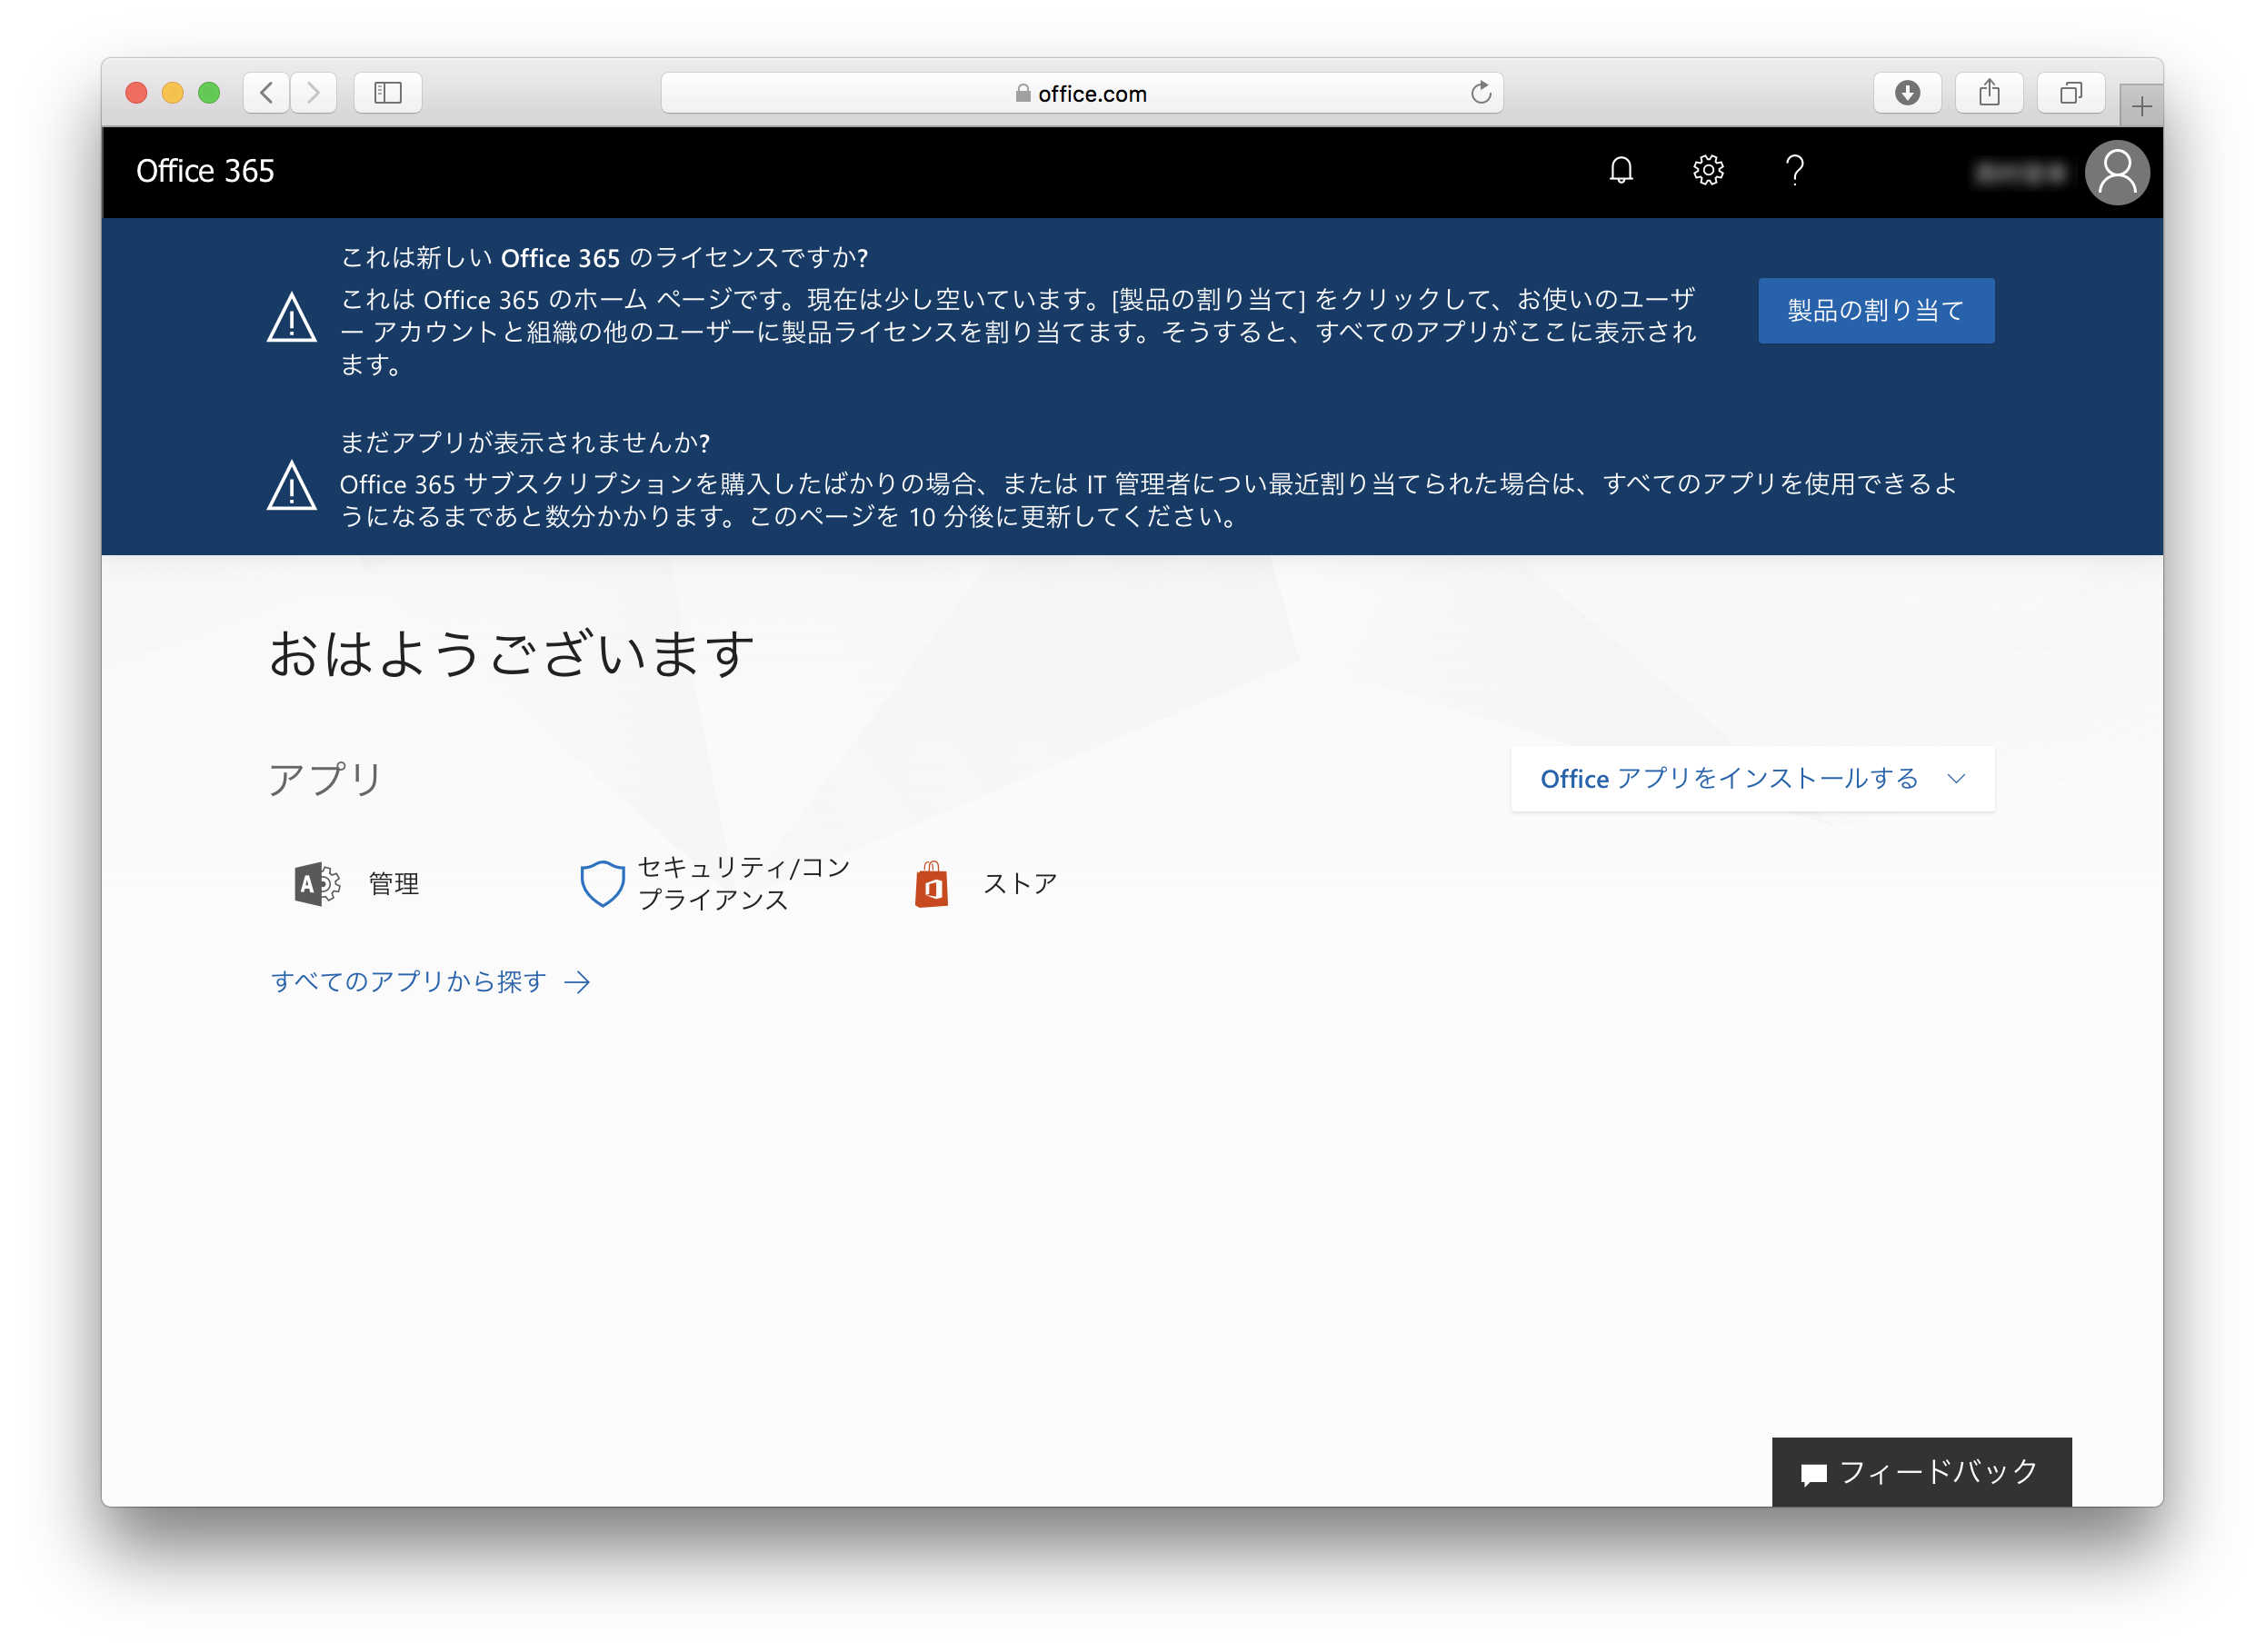Click the green fullscreen window button

(209, 93)
